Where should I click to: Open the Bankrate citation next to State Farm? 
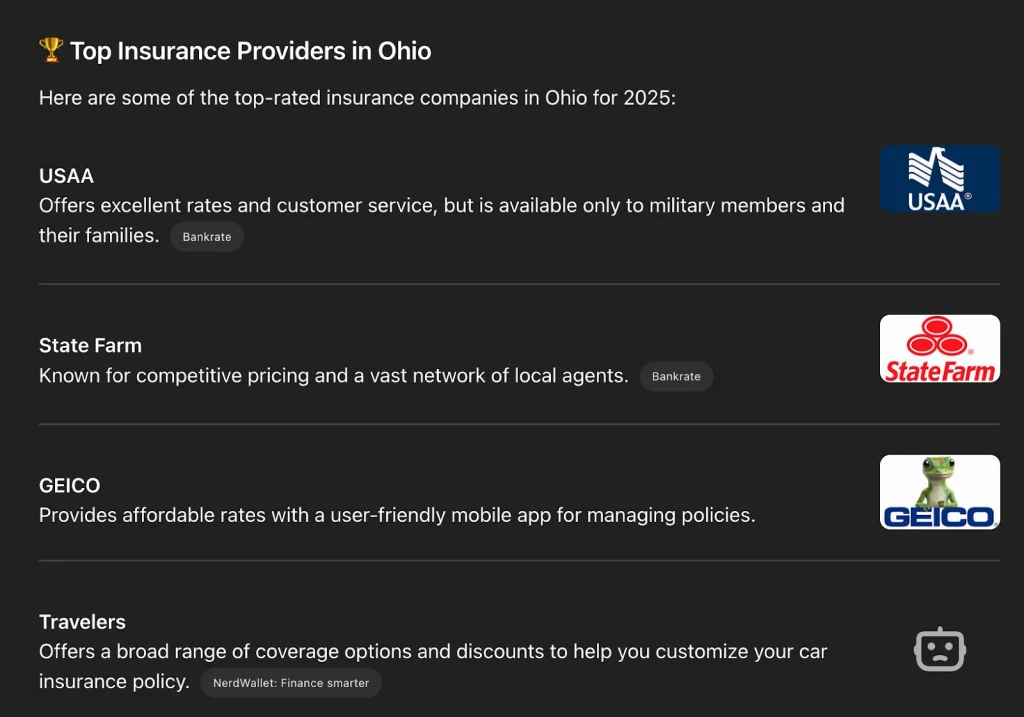(676, 376)
